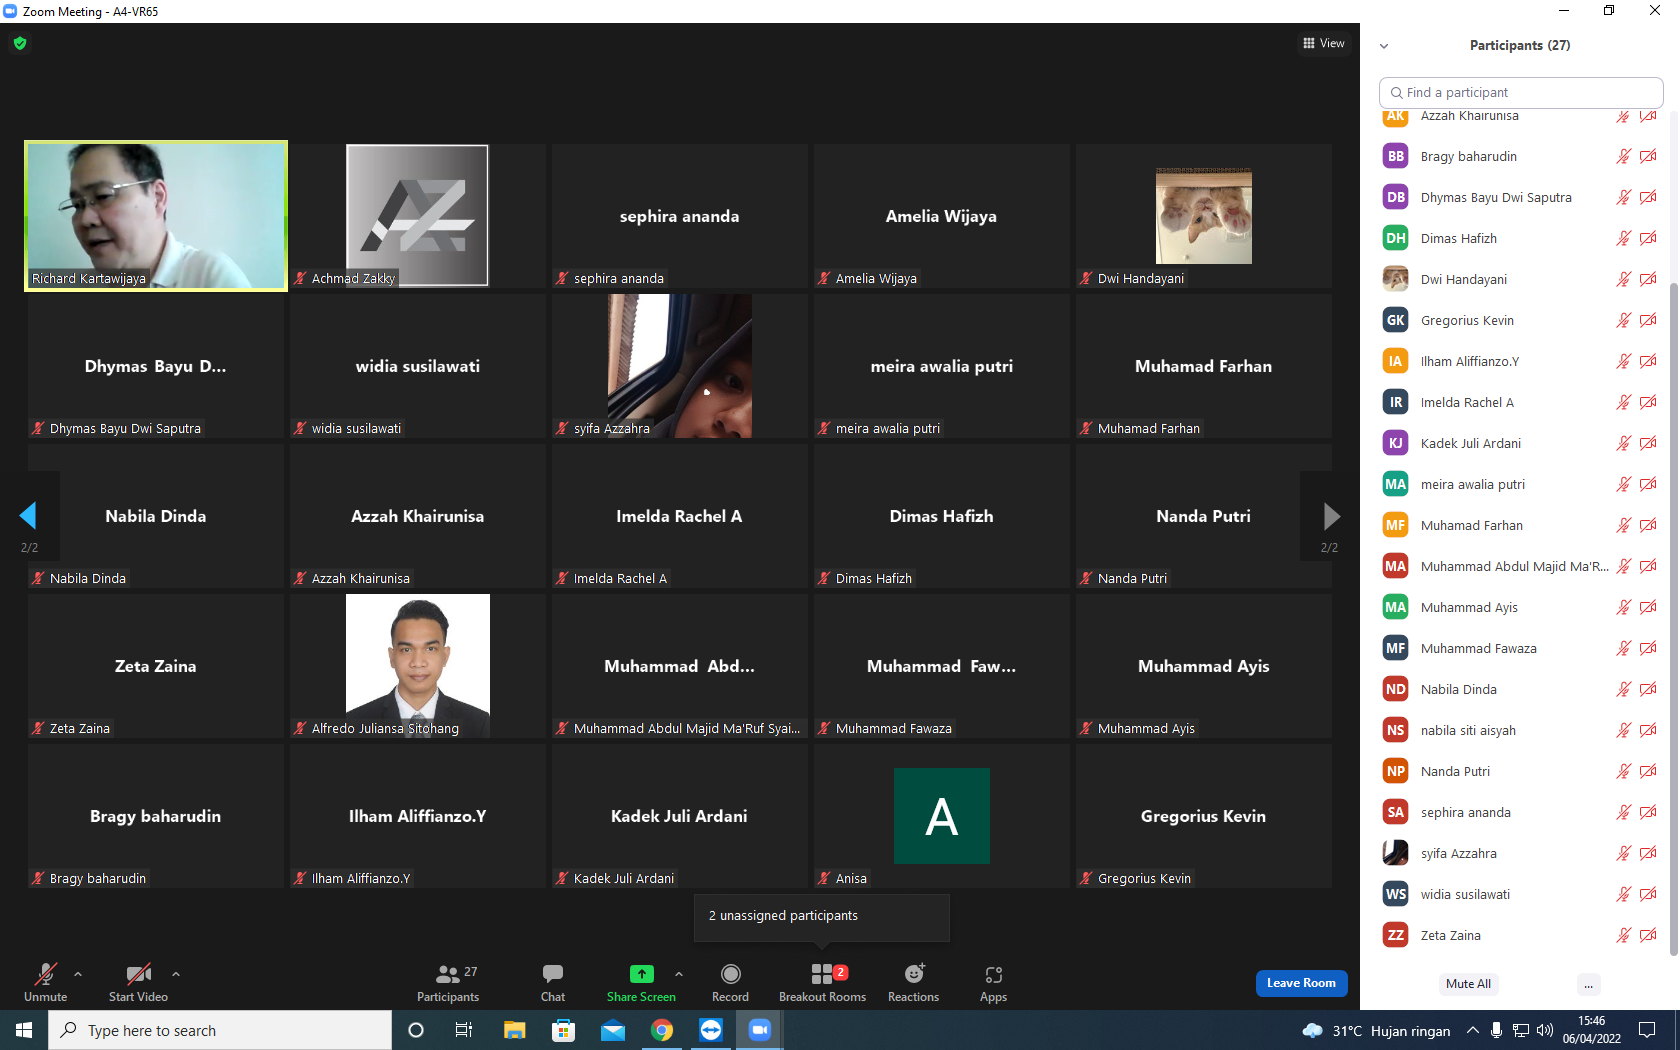This screenshot has width=1680, height=1050.
Task: Click the Mute All button
Action: coord(1468,984)
